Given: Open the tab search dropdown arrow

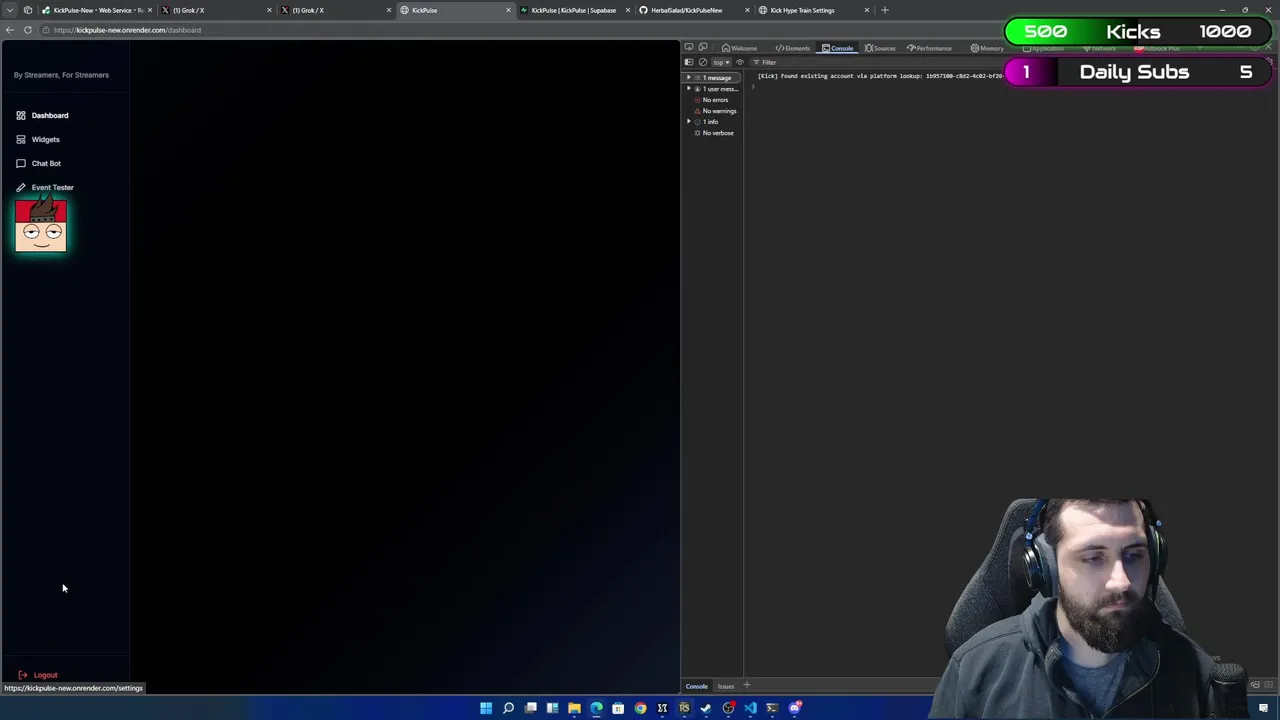Looking at the screenshot, I should pos(10,10).
